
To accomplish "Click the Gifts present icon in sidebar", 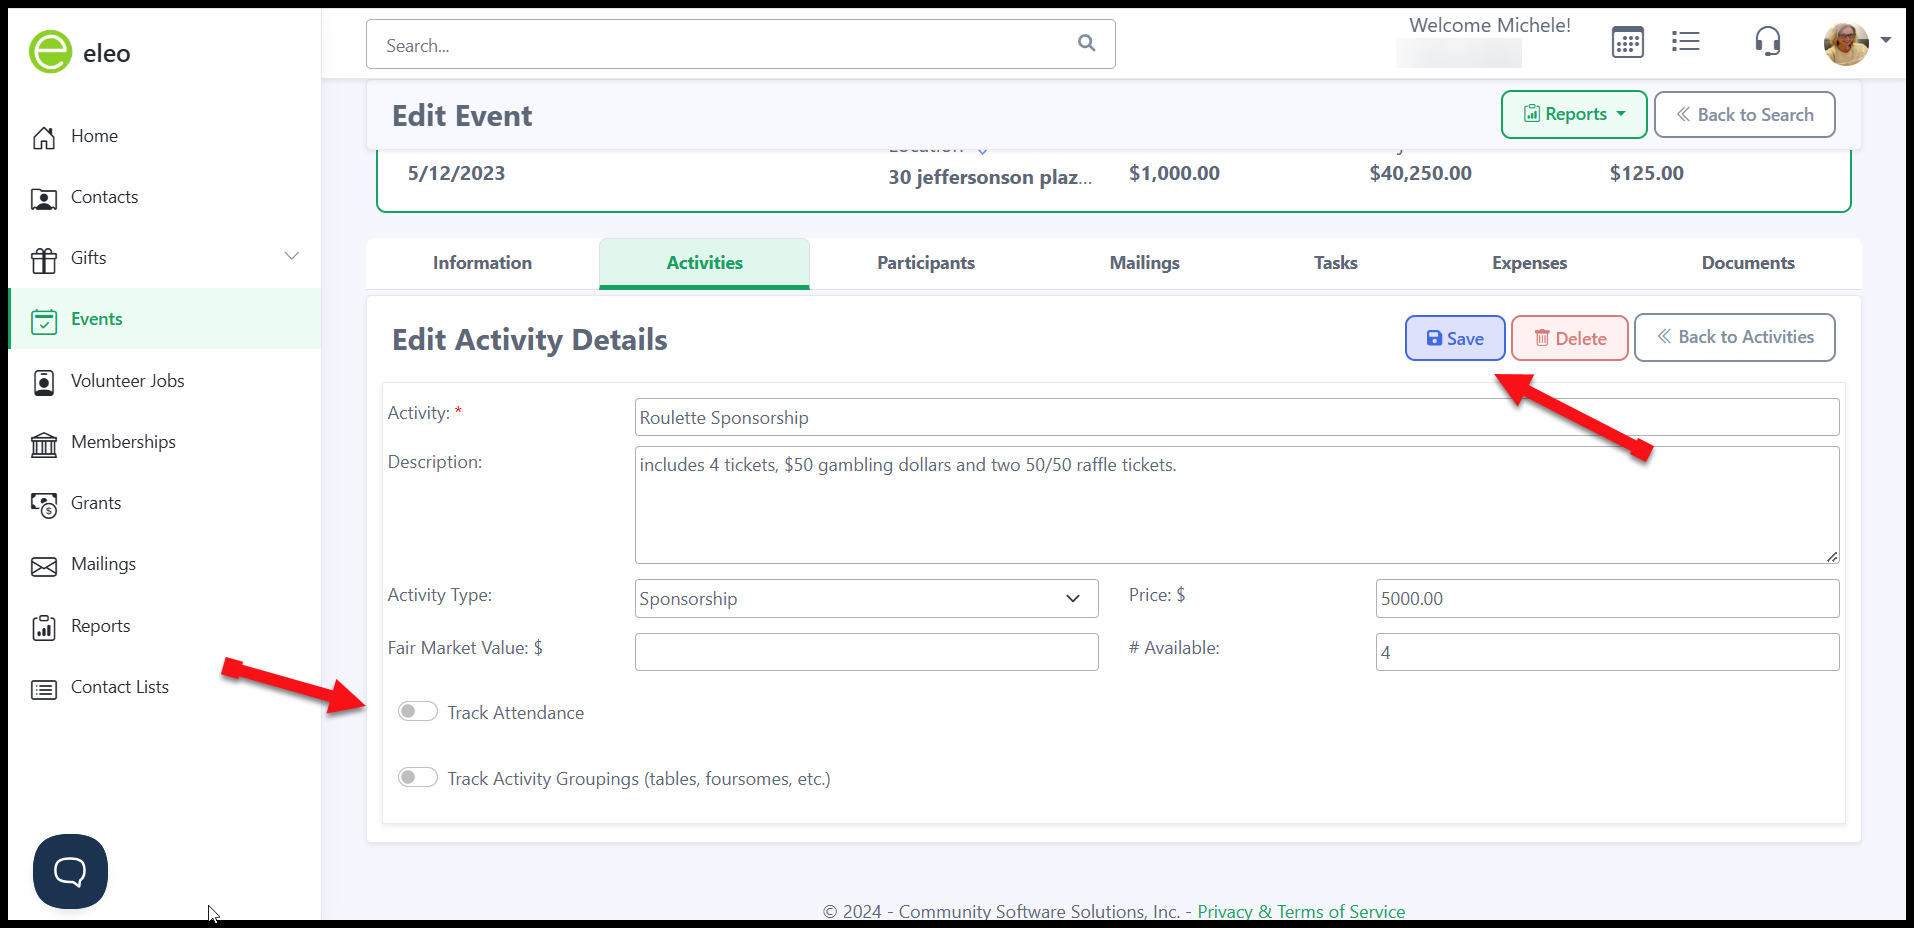I will click(44, 260).
